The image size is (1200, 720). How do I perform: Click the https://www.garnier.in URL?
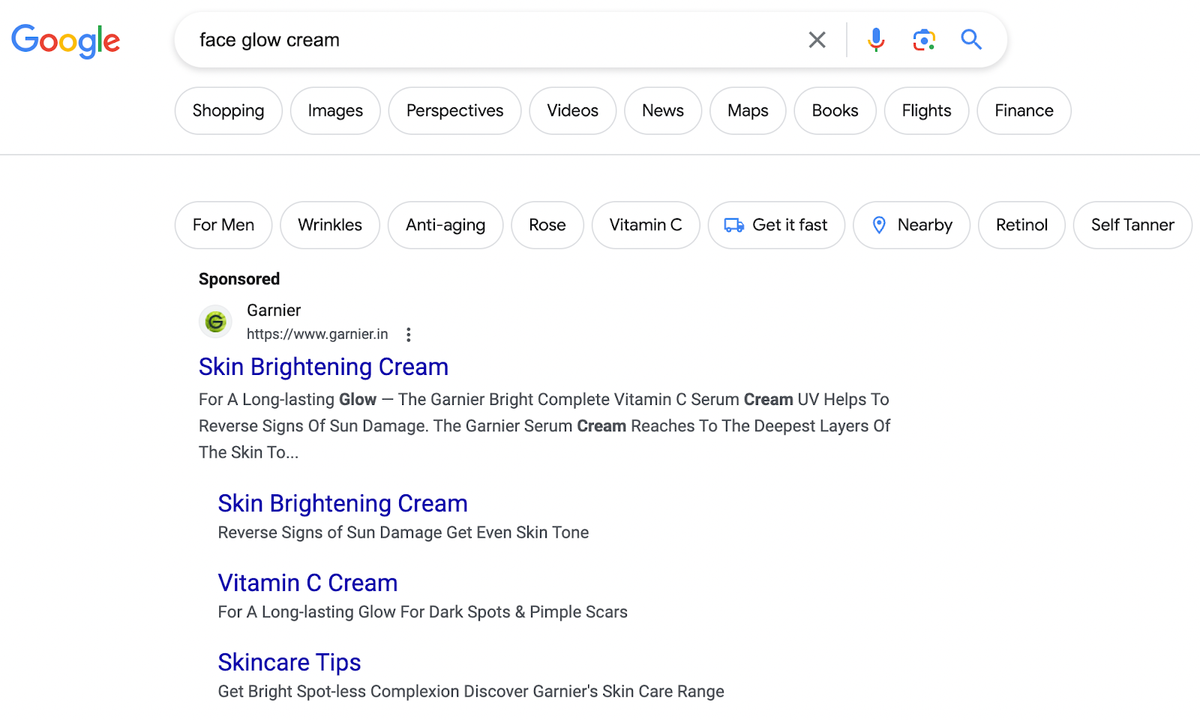[317, 334]
